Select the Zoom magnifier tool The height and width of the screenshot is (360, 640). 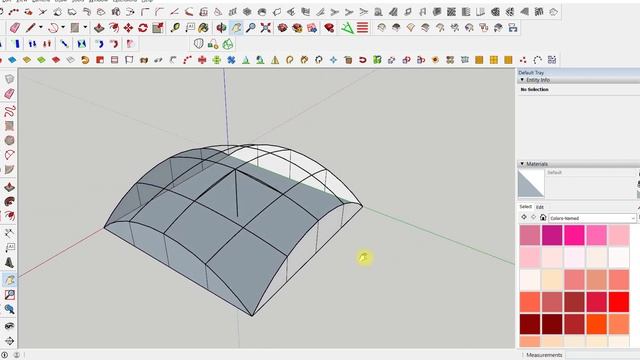tap(251, 28)
